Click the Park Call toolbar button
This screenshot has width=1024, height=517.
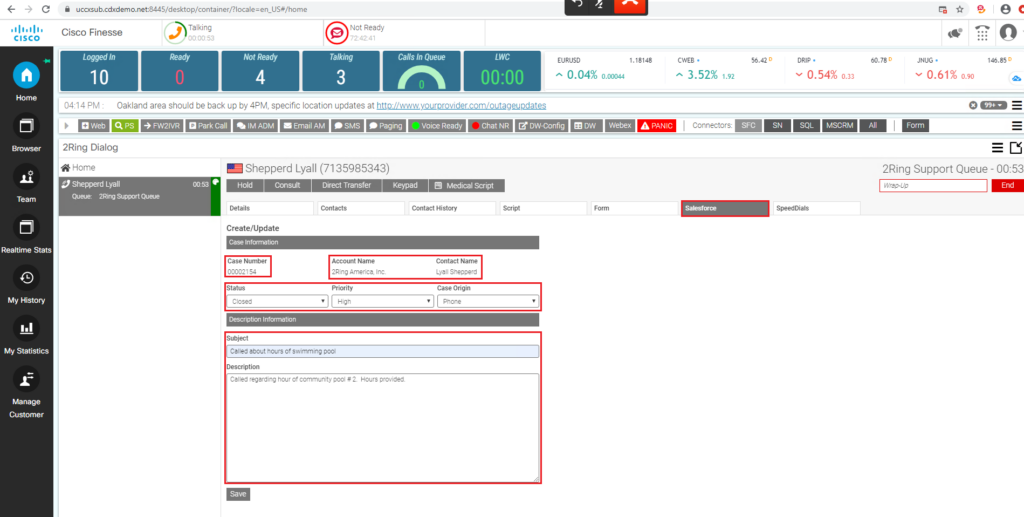point(208,126)
